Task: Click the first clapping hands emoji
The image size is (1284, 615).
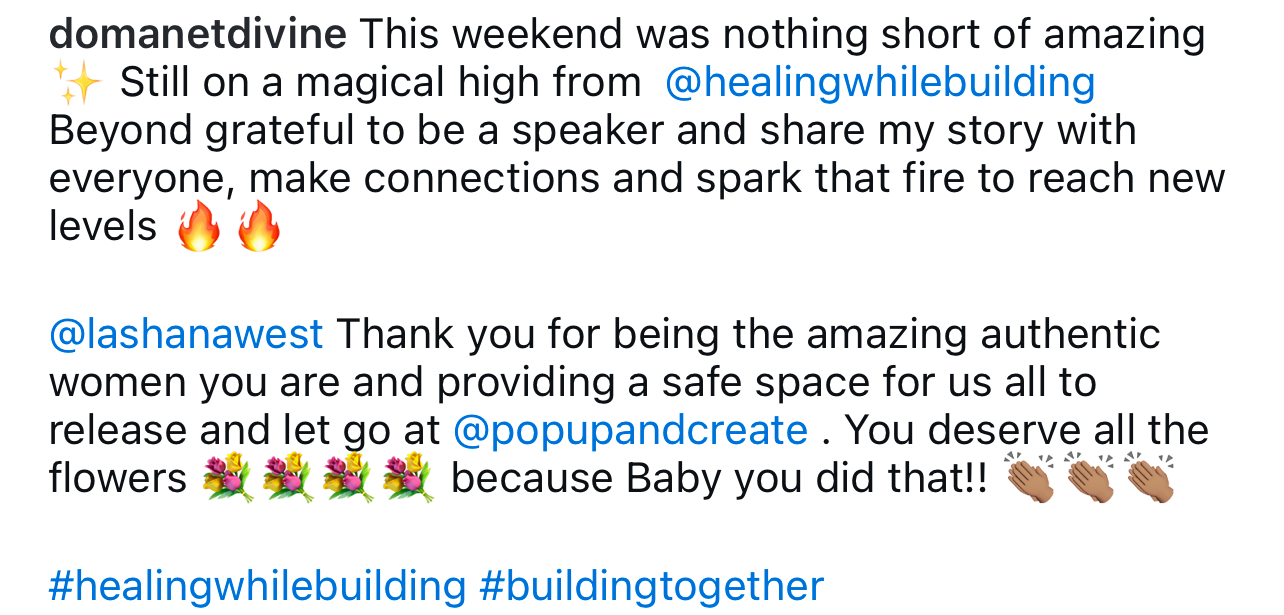Action: coord(1030,478)
